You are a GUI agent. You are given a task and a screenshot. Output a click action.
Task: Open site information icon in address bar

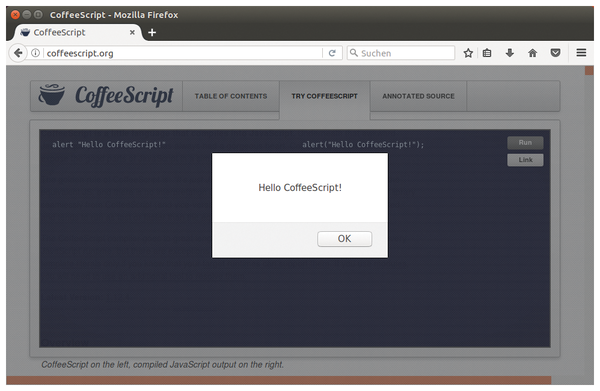click(35, 53)
